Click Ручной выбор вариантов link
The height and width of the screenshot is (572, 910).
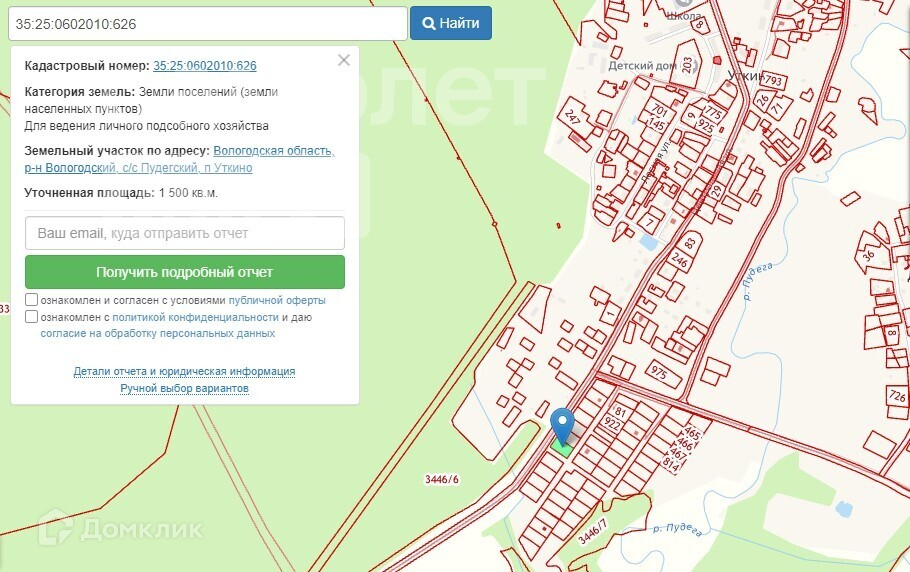[x=184, y=388]
